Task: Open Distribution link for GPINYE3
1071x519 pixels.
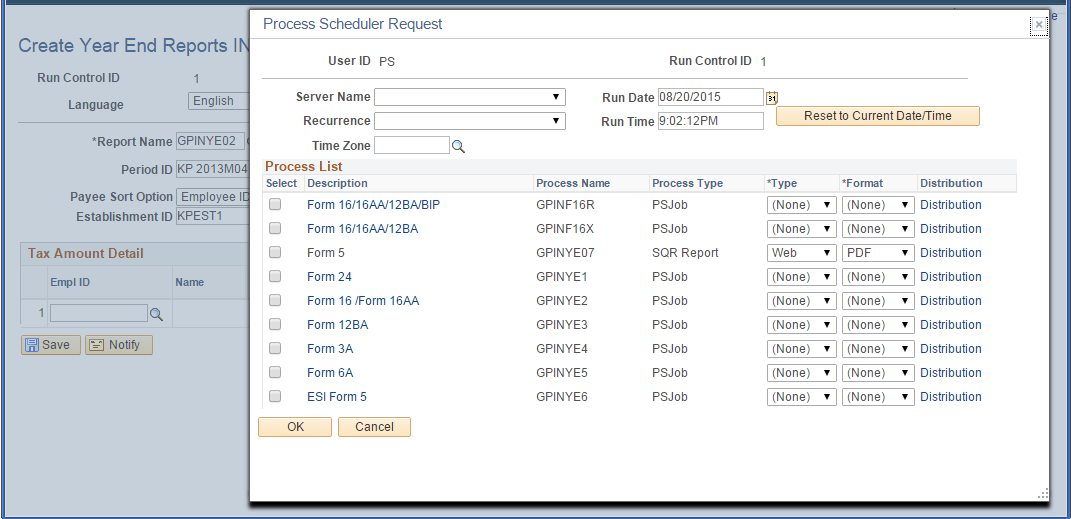Action: click(x=951, y=324)
